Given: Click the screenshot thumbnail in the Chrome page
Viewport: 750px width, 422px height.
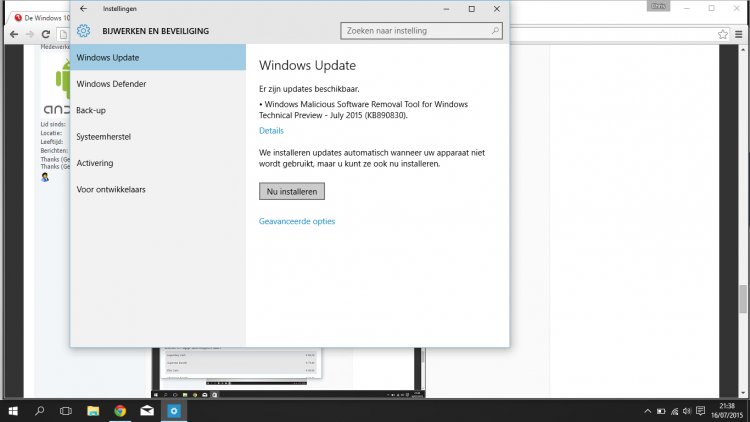Looking at the screenshot, I should coord(288,373).
